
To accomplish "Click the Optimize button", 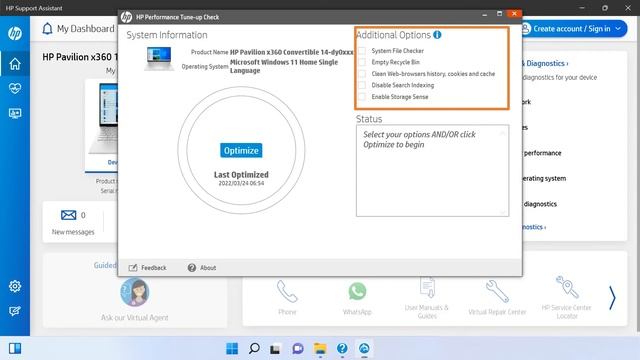I will pyautogui.click(x=241, y=151).
